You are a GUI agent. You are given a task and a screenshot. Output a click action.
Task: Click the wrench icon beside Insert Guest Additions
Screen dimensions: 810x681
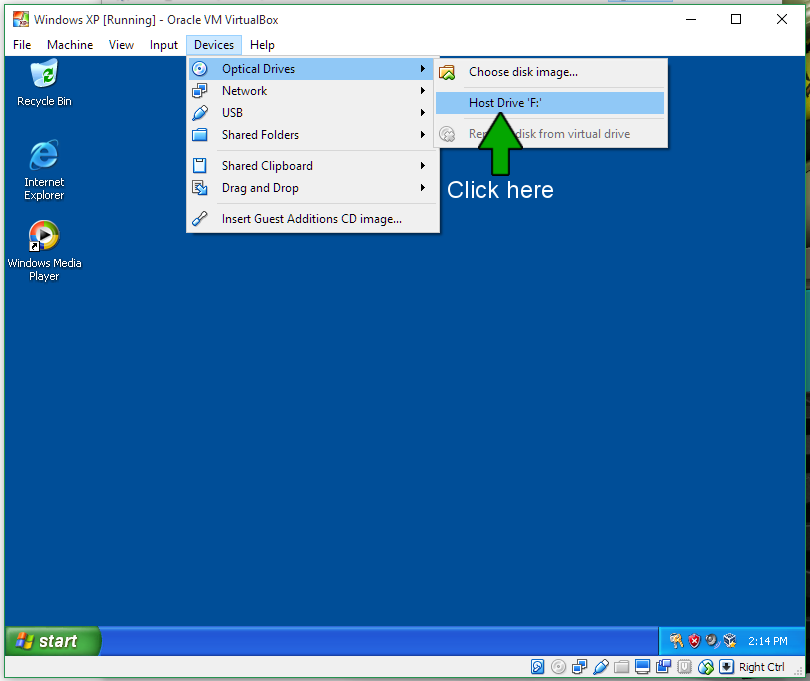coord(199,219)
